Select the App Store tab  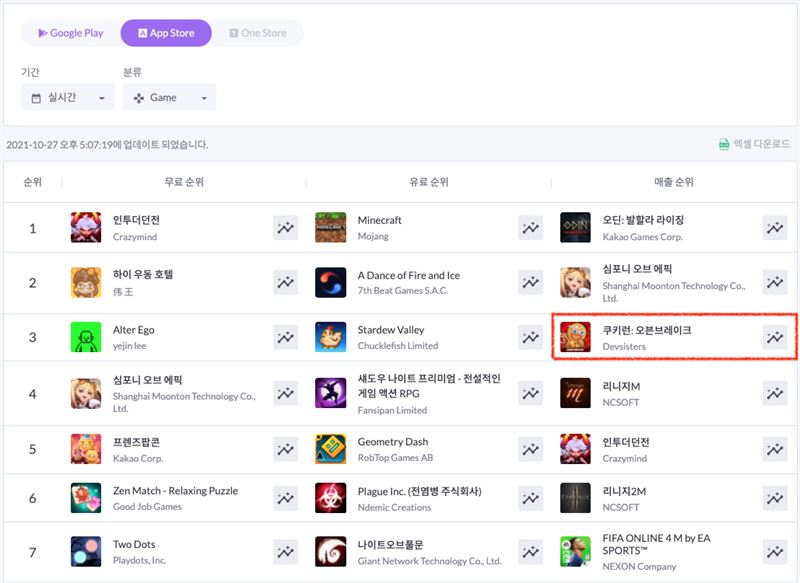pos(166,33)
